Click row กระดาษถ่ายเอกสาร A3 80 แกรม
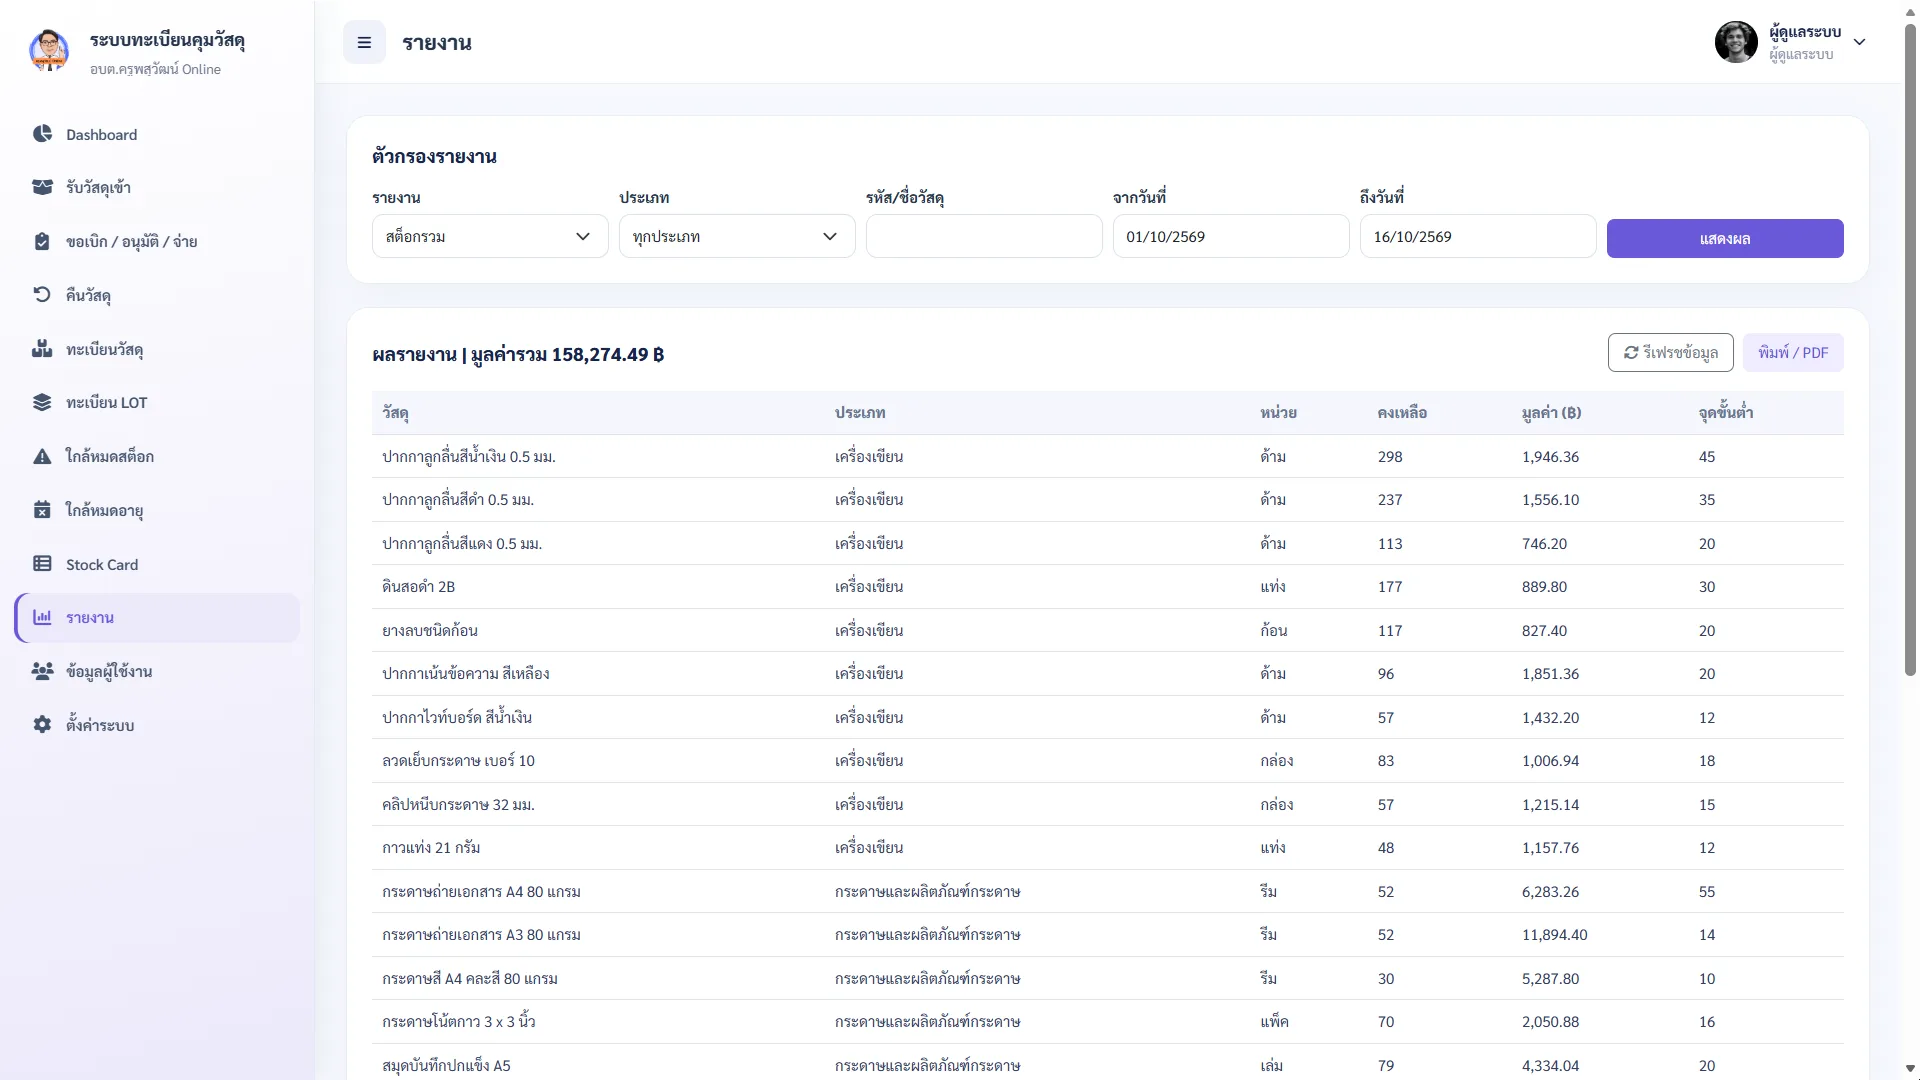 (x=1108, y=935)
